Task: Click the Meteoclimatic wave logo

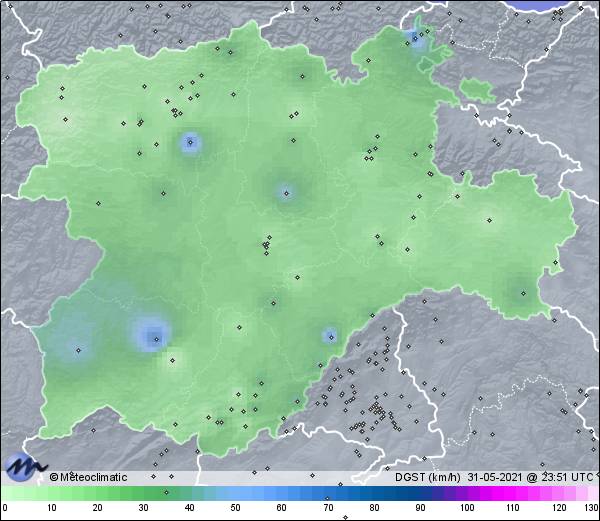Action: pos(25,467)
